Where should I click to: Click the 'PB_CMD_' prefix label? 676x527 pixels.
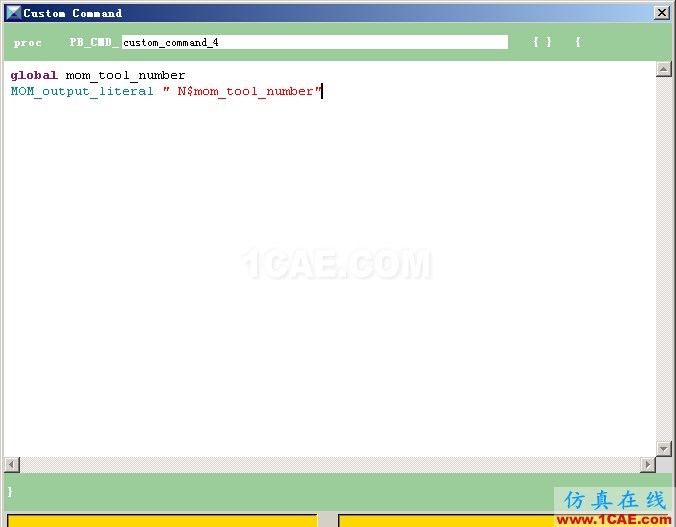click(x=94, y=42)
